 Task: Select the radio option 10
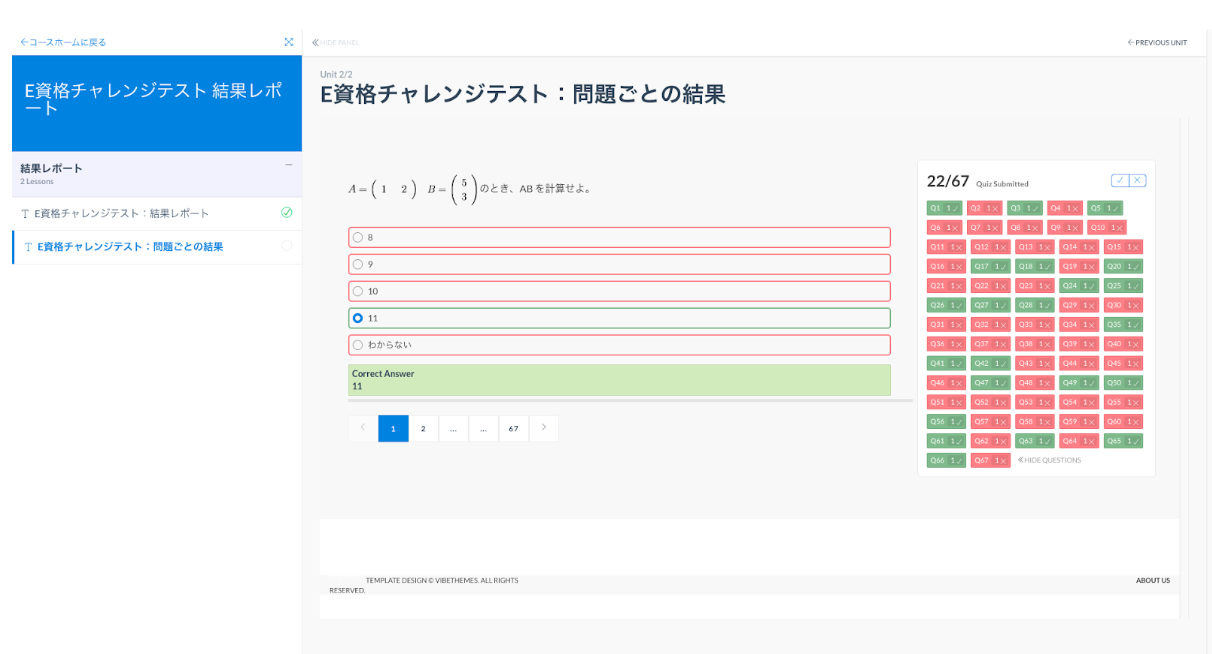(358, 291)
